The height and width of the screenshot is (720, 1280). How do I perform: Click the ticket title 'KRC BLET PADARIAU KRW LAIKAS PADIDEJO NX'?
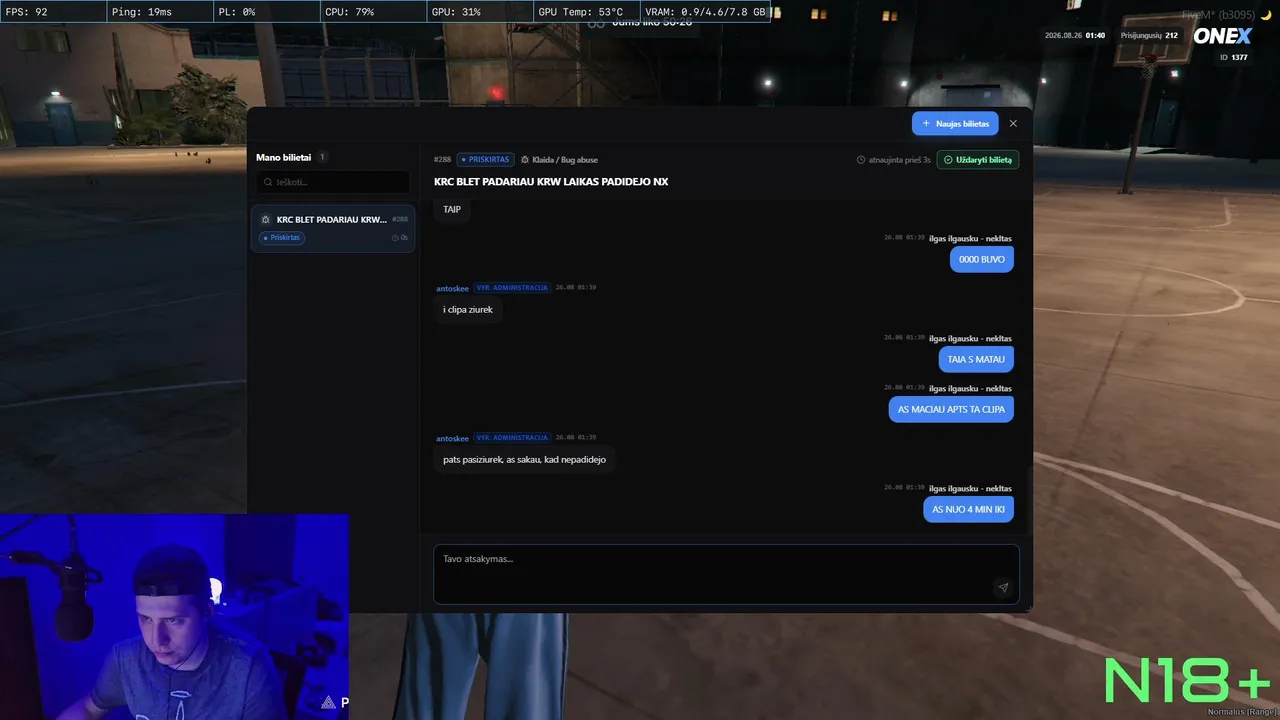tap(551, 182)
